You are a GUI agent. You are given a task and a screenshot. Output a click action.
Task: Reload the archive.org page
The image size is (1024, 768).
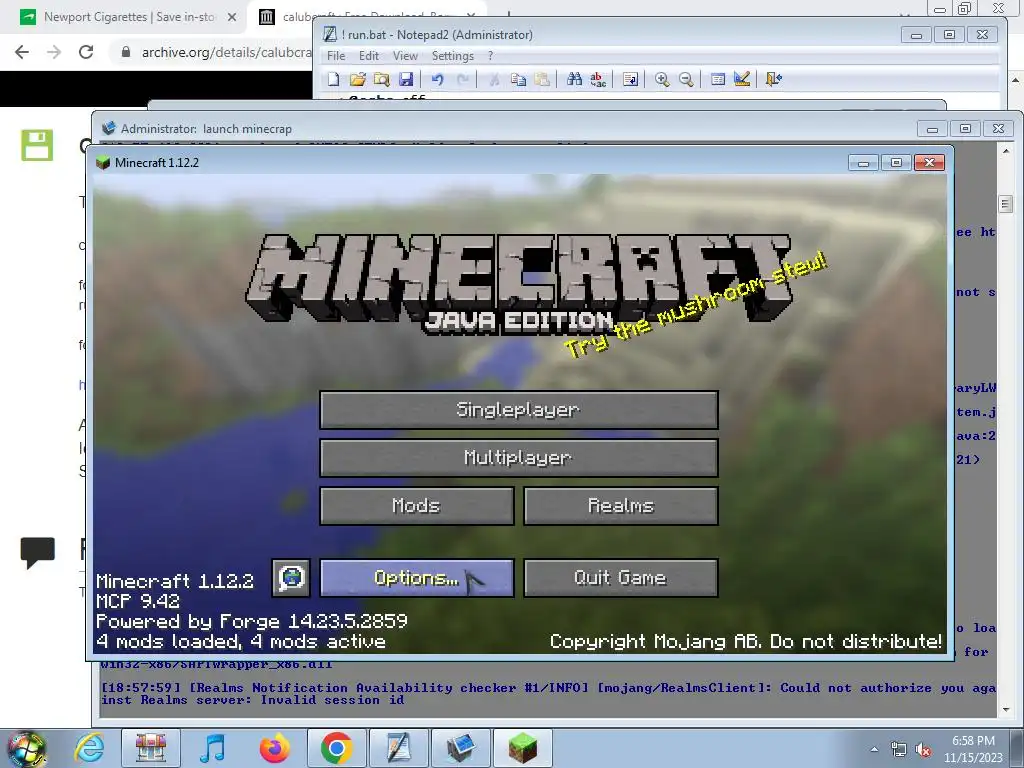(86, 52)
